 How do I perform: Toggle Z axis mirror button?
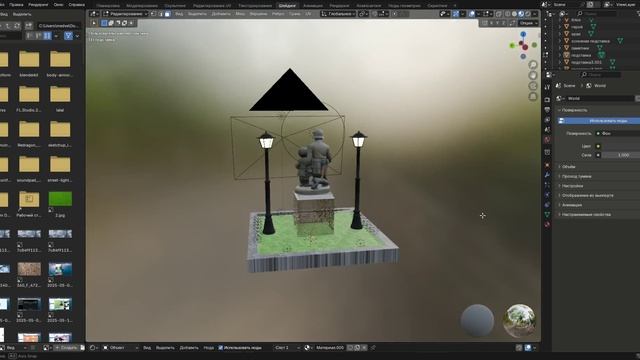pyautogui.click(x=503, y=23)
